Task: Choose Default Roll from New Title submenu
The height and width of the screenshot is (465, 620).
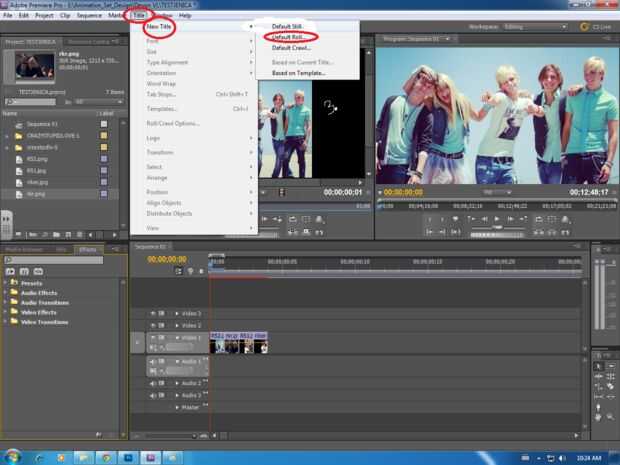Action: (290, 37)
